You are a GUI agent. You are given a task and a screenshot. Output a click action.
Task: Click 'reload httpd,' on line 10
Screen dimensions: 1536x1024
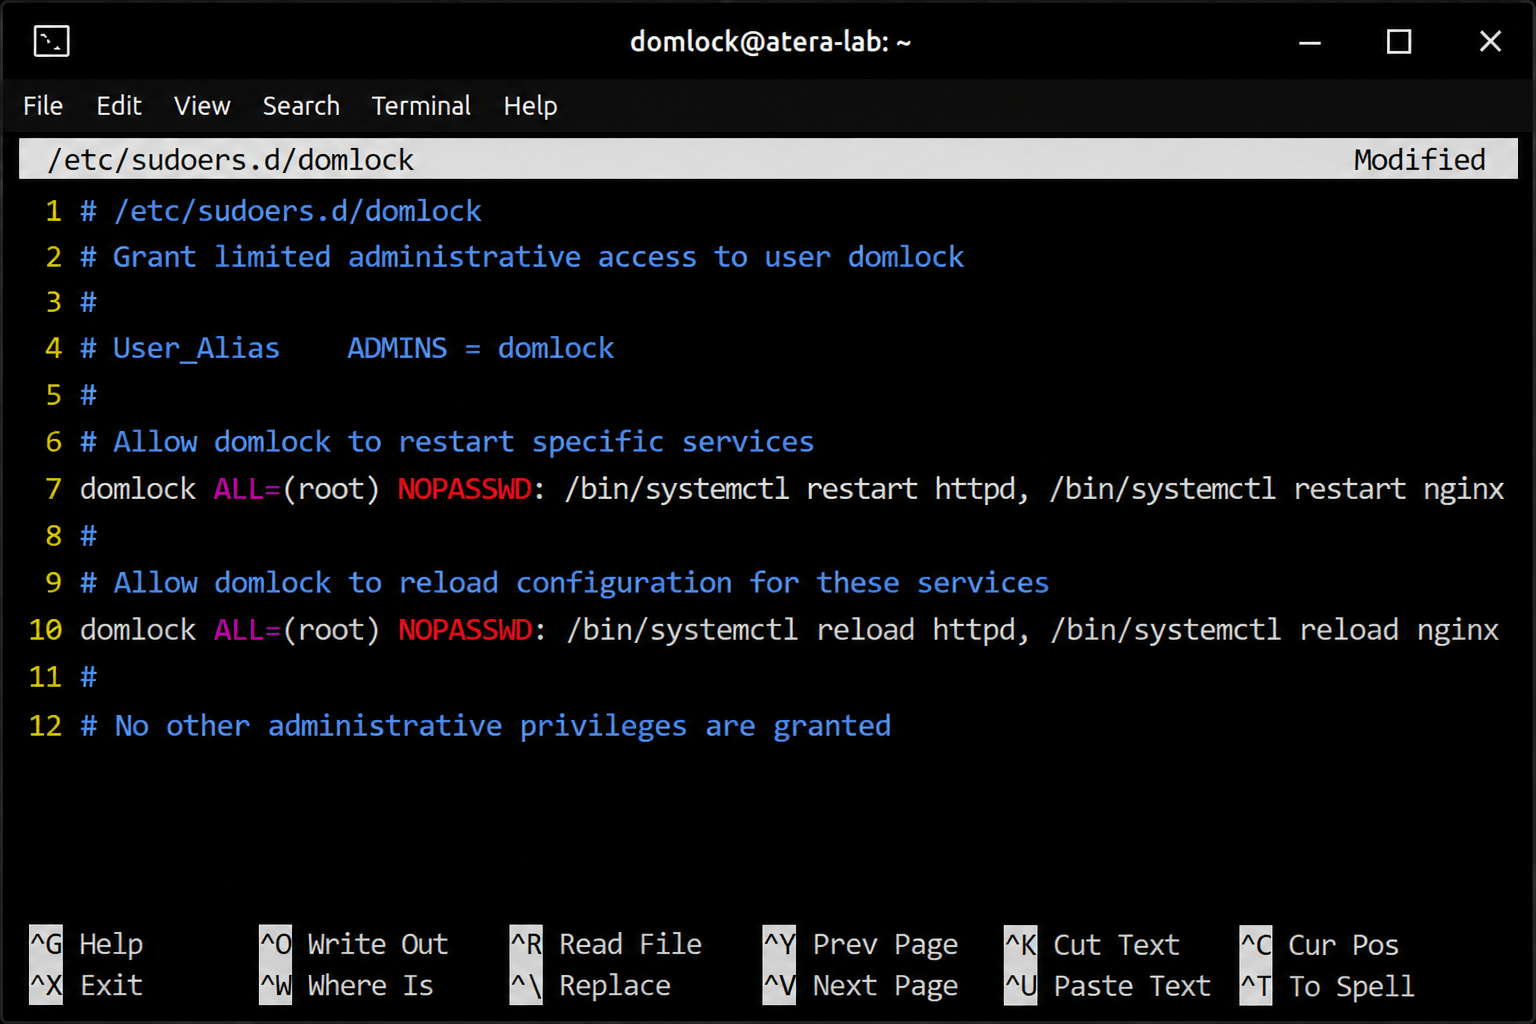point(922,630)
